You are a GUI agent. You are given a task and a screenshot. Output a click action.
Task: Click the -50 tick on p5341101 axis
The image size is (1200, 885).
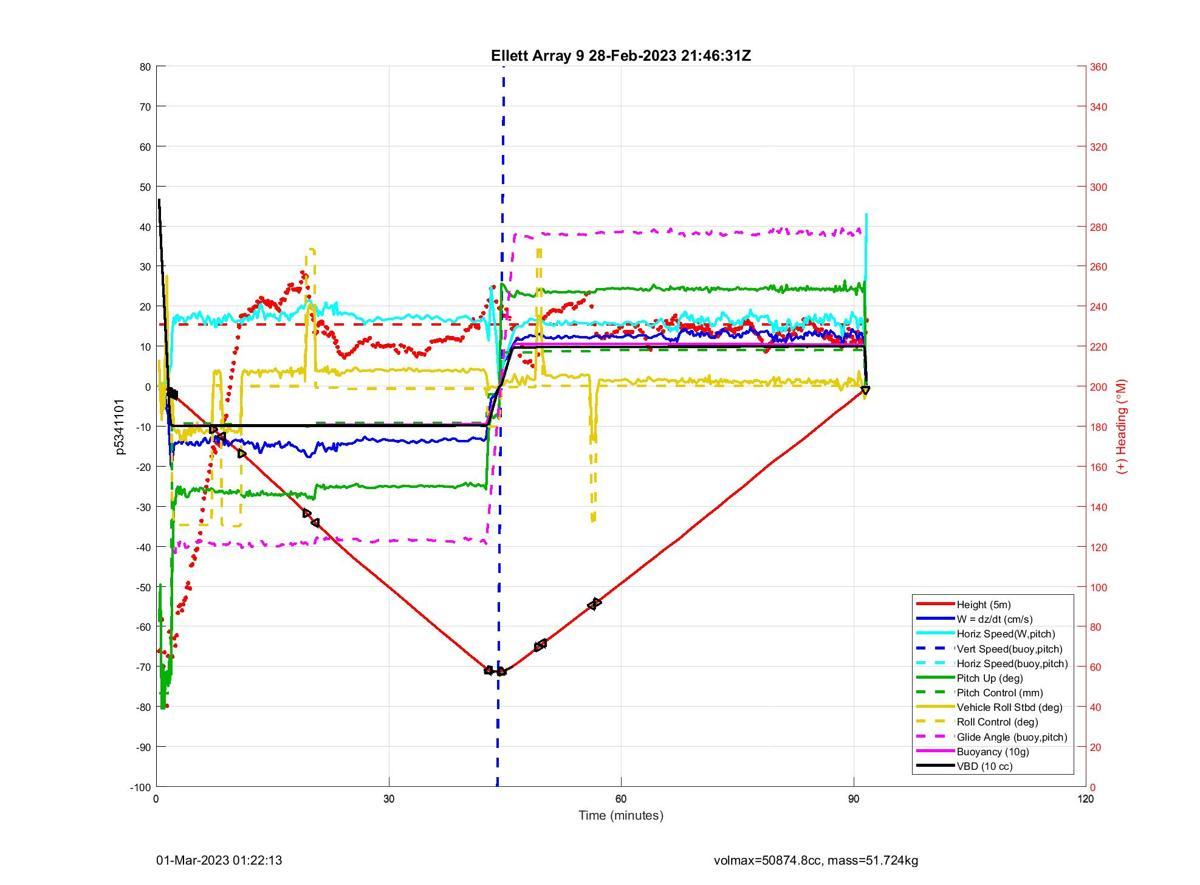142,587
